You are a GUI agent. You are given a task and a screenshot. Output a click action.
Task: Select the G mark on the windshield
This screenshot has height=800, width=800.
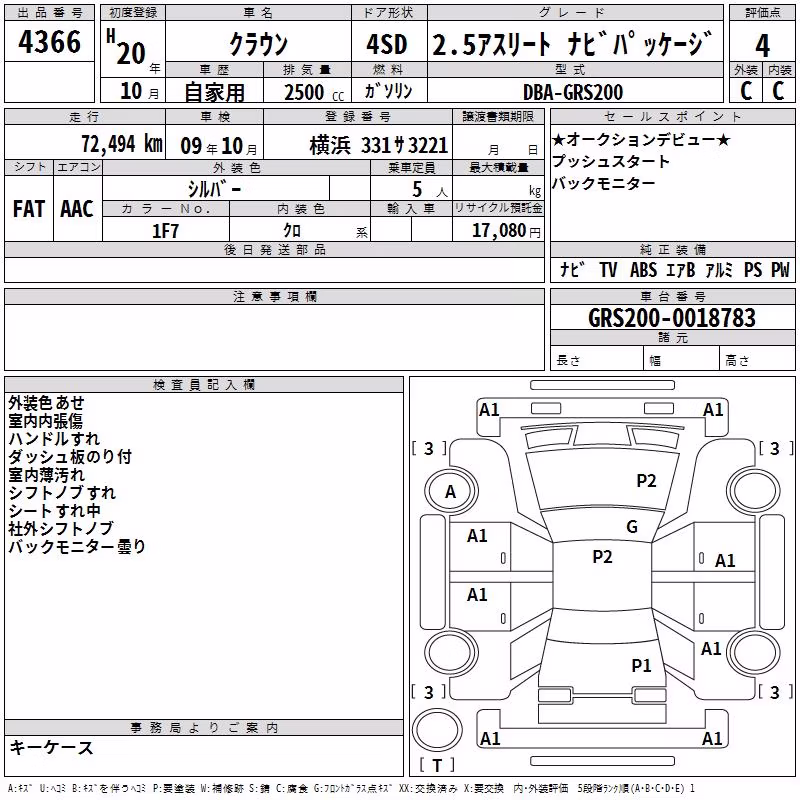pos(632,527)
